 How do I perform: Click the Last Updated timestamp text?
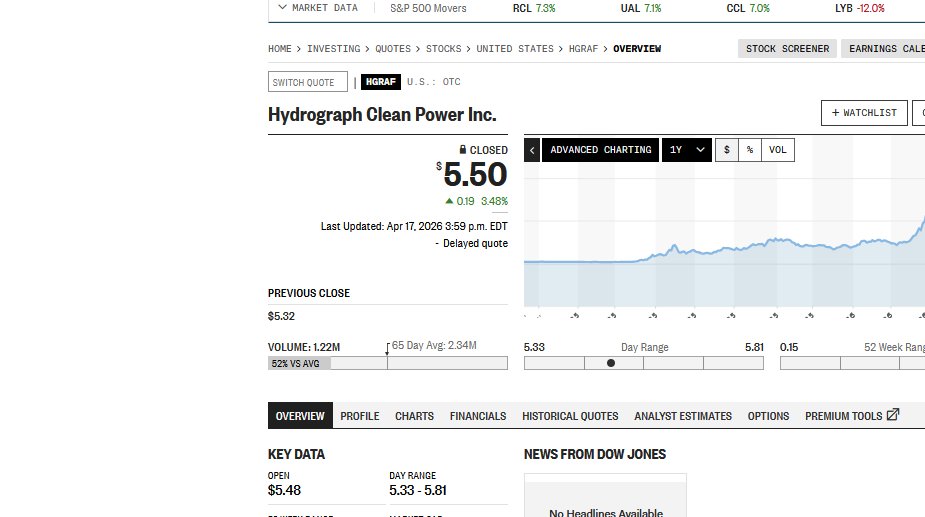[414, 226]
